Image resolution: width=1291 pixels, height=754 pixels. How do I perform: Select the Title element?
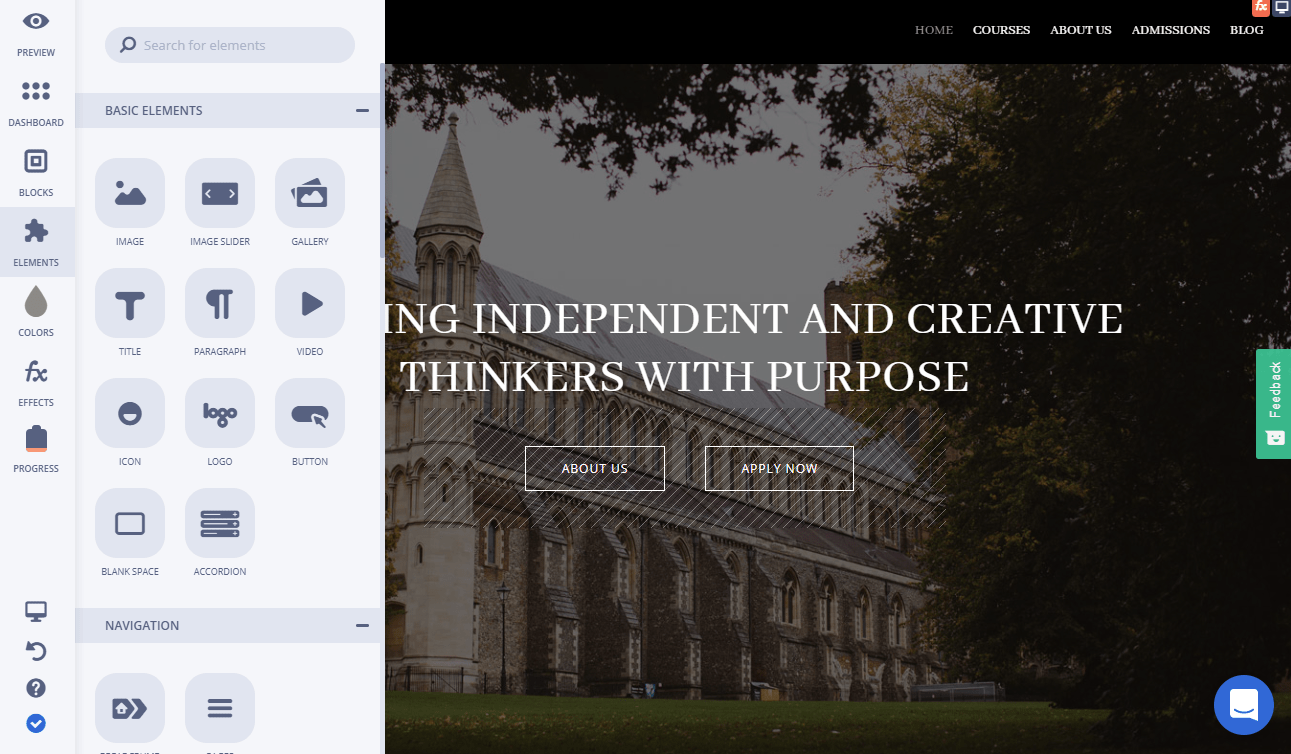tap(130, 303)
